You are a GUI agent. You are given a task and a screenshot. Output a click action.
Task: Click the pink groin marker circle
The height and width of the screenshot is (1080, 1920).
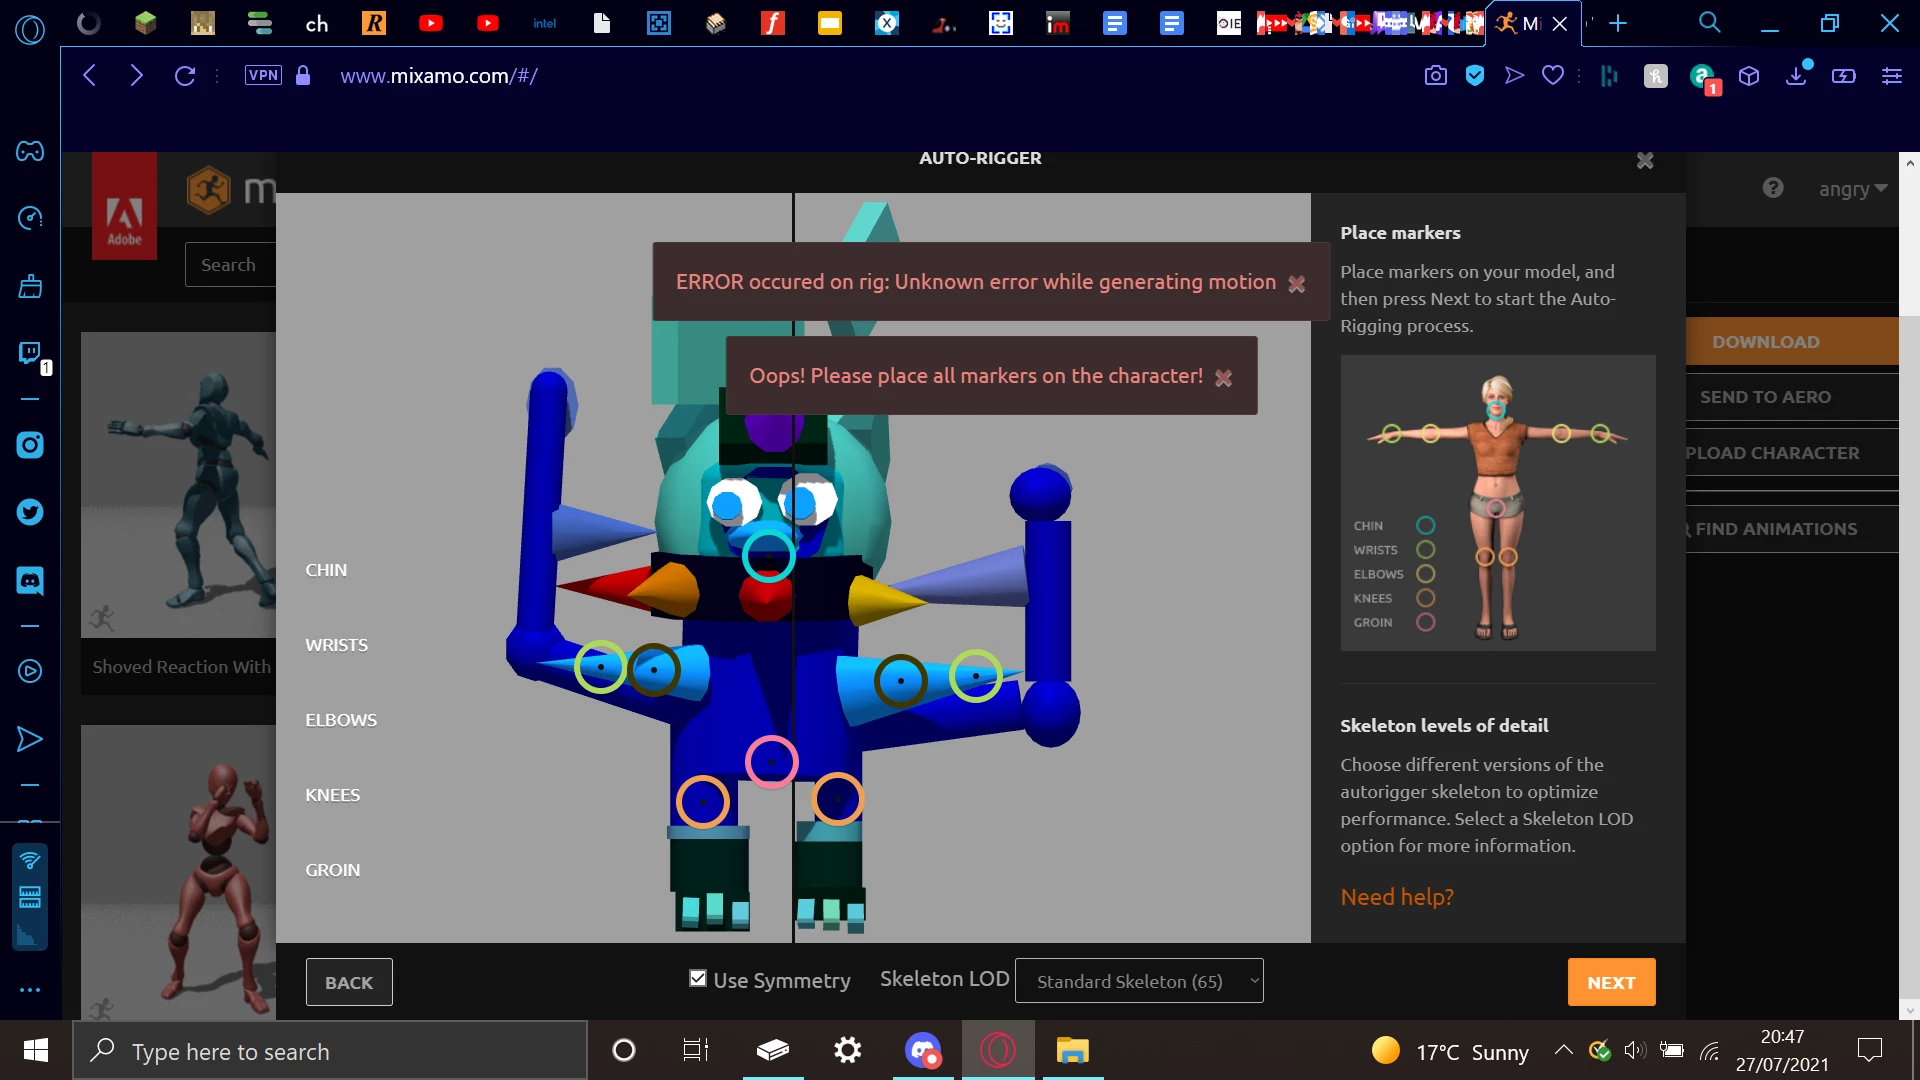click(x=771, y=762)
